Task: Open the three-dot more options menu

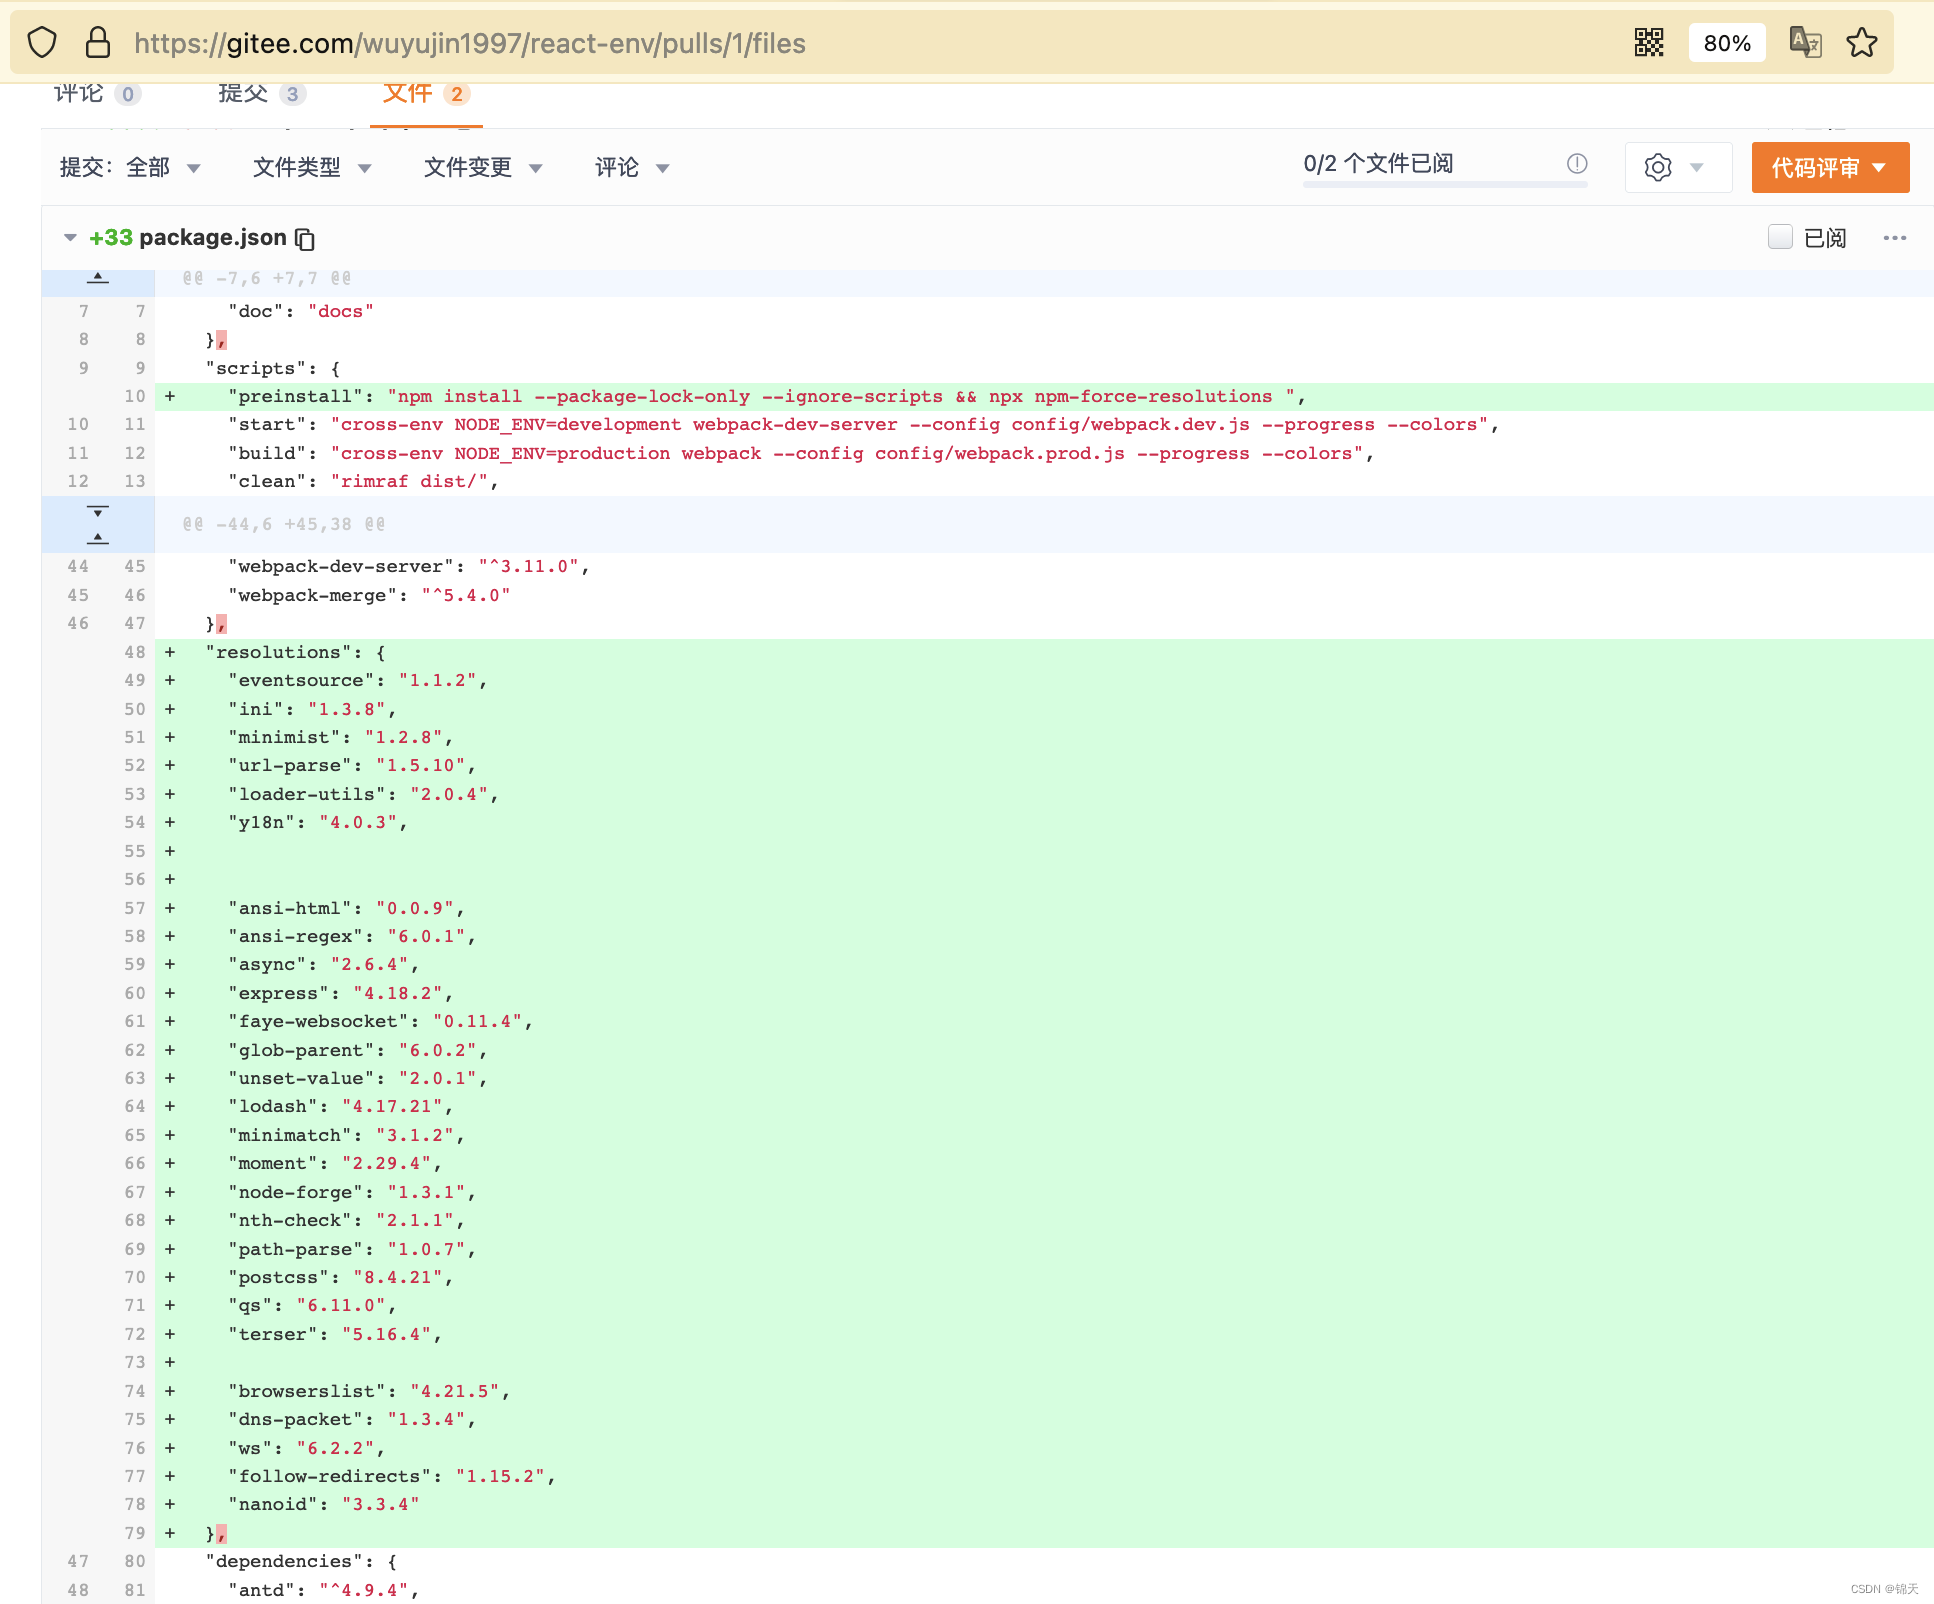Action: 1895,238
